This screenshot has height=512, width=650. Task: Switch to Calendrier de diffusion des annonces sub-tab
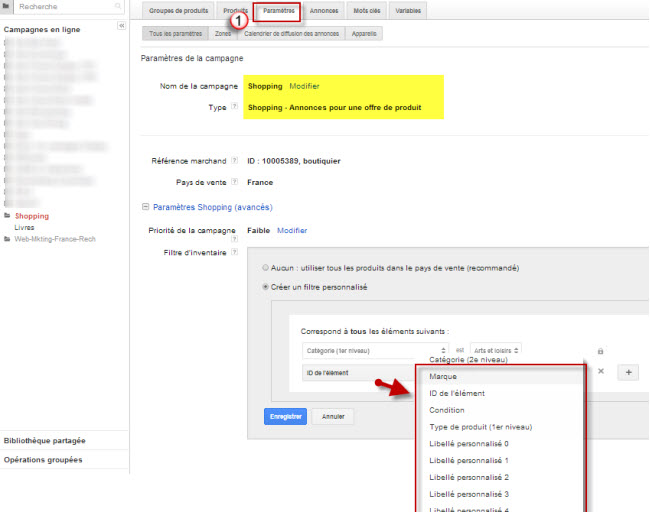pyautogui.click(x=291, y=34)
